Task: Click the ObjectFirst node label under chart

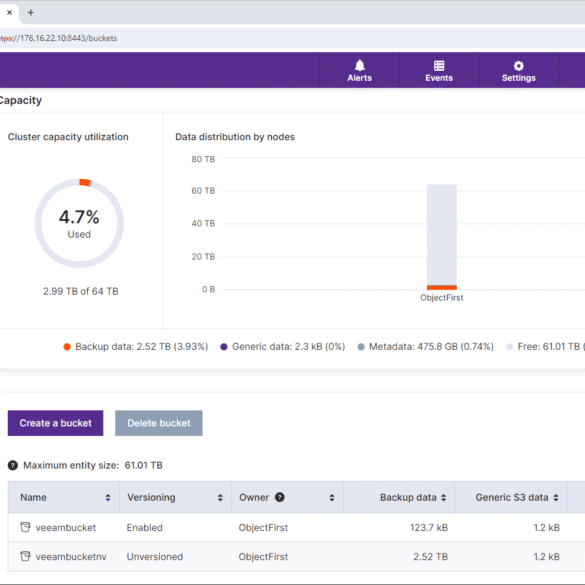Action: click(441, 298)
